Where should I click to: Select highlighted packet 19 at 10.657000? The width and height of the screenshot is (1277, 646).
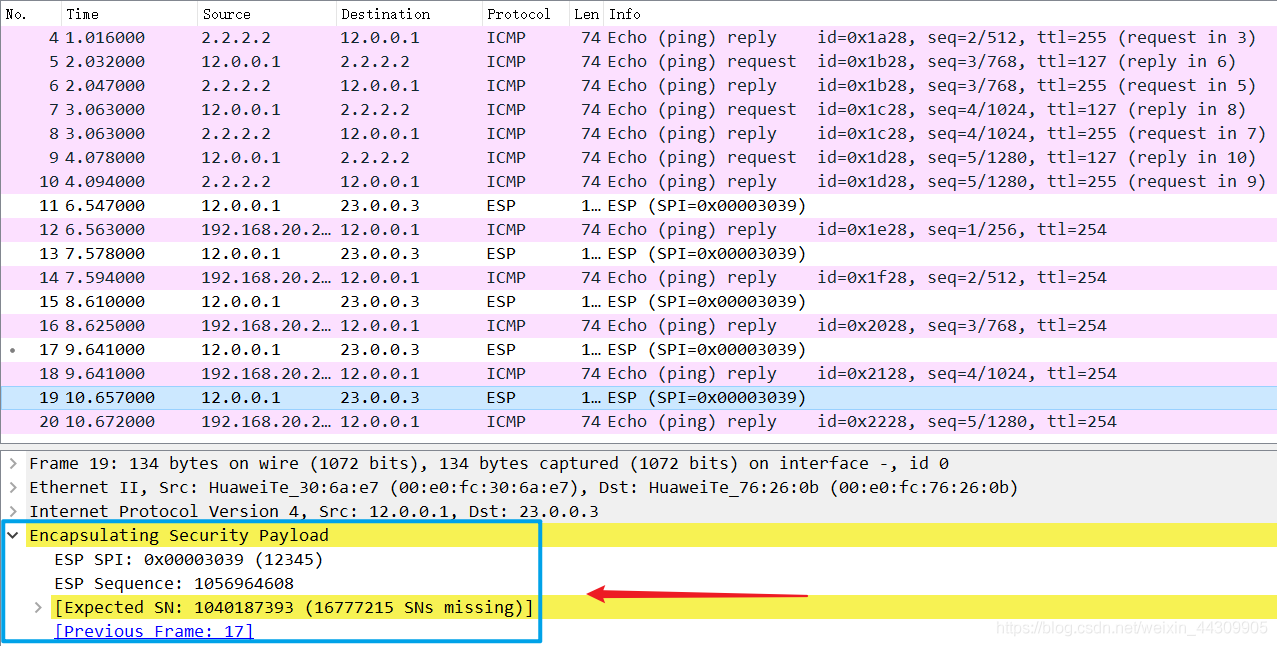[638, 398]
